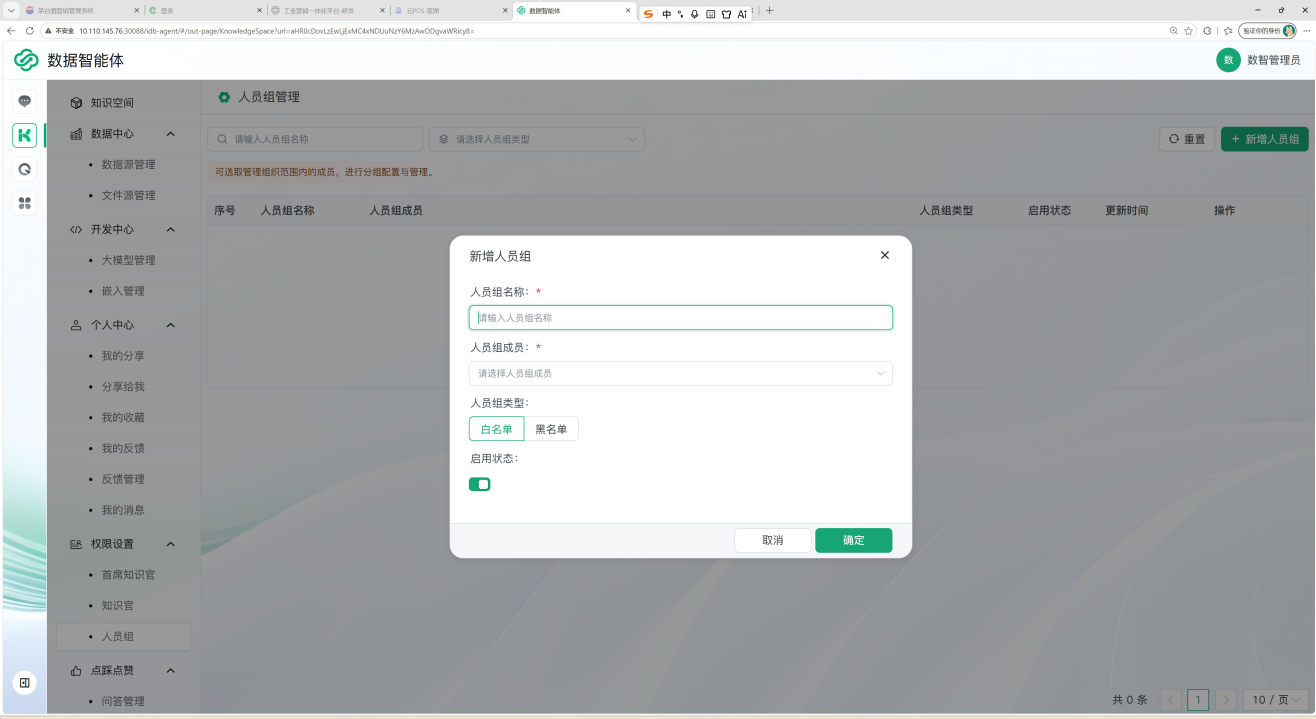Open the 10 / 页 page size dropdown

coord(1276,700)
